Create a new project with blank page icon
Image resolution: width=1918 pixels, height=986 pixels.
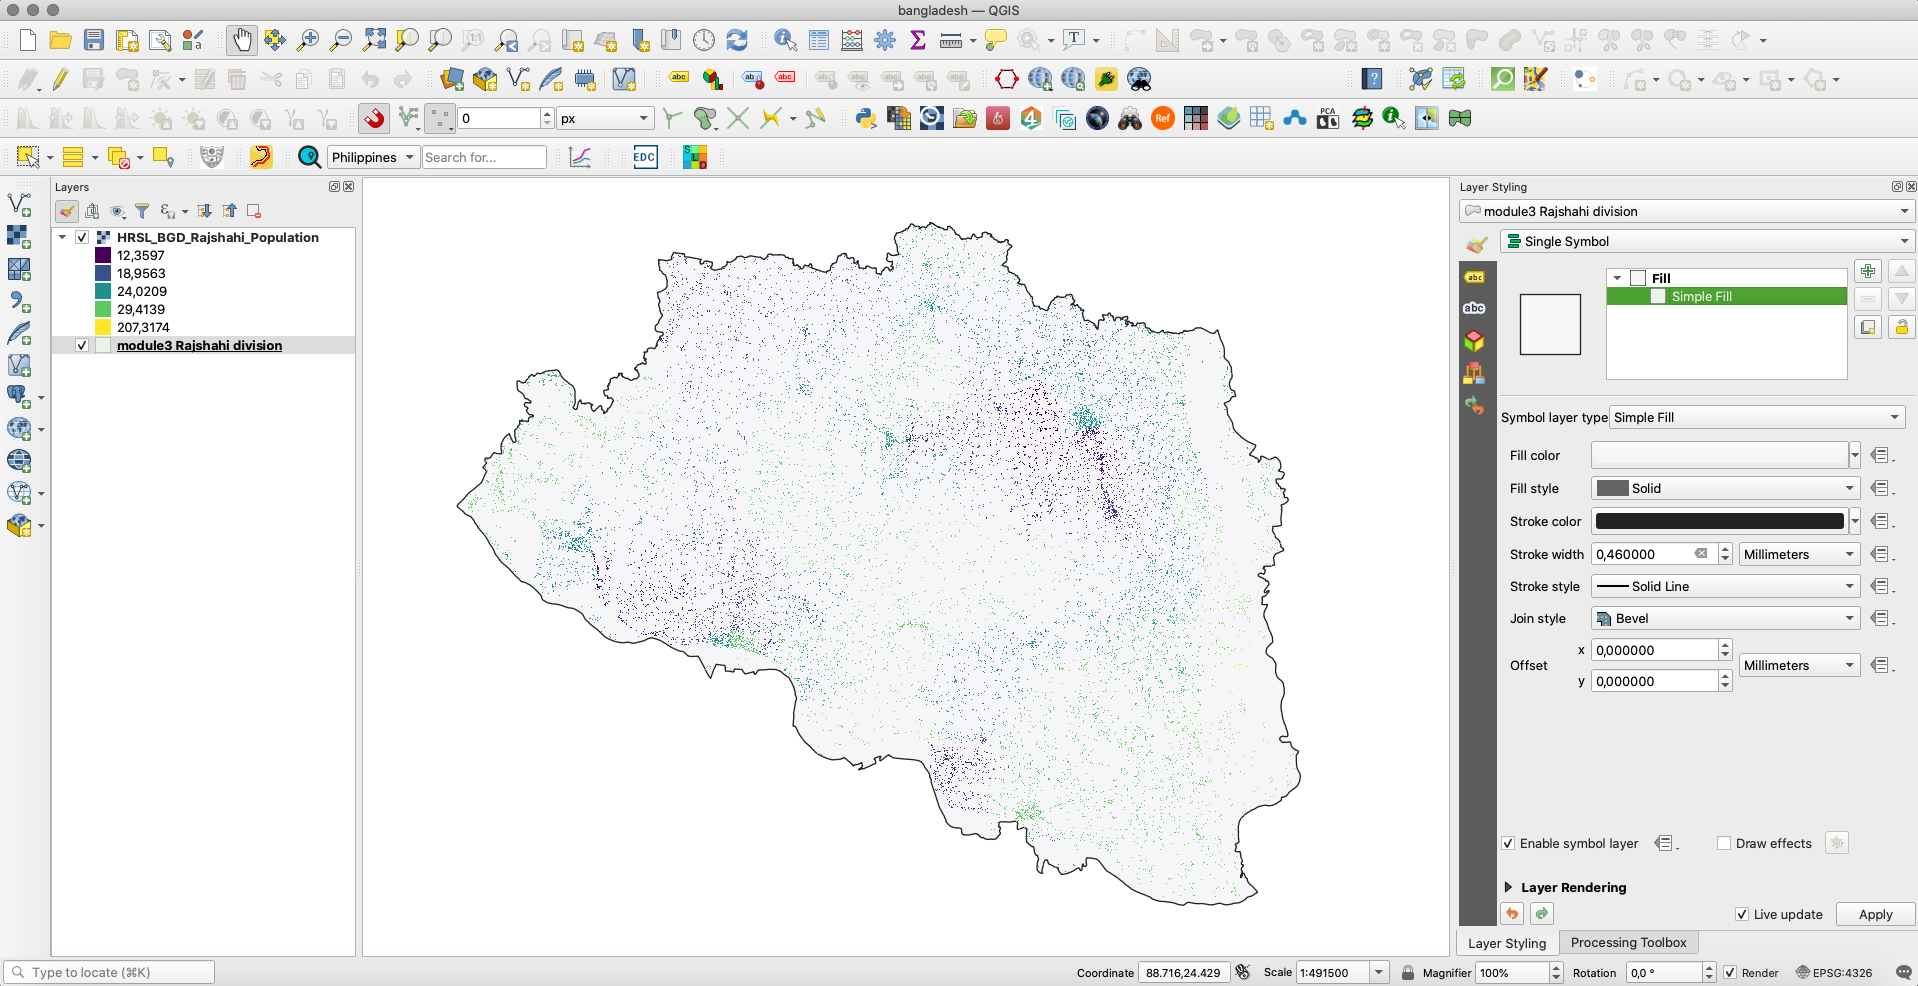point(28,40)
